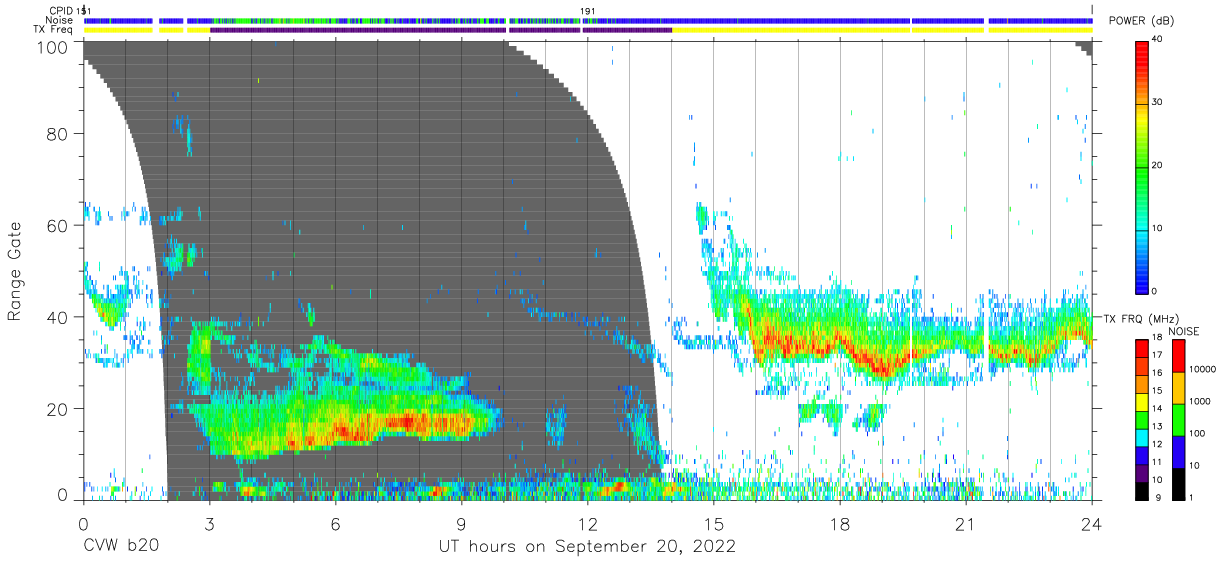Click the 'TX FRQ (MHz)' legend label

pyautogui.click(x=1143, y=319)
